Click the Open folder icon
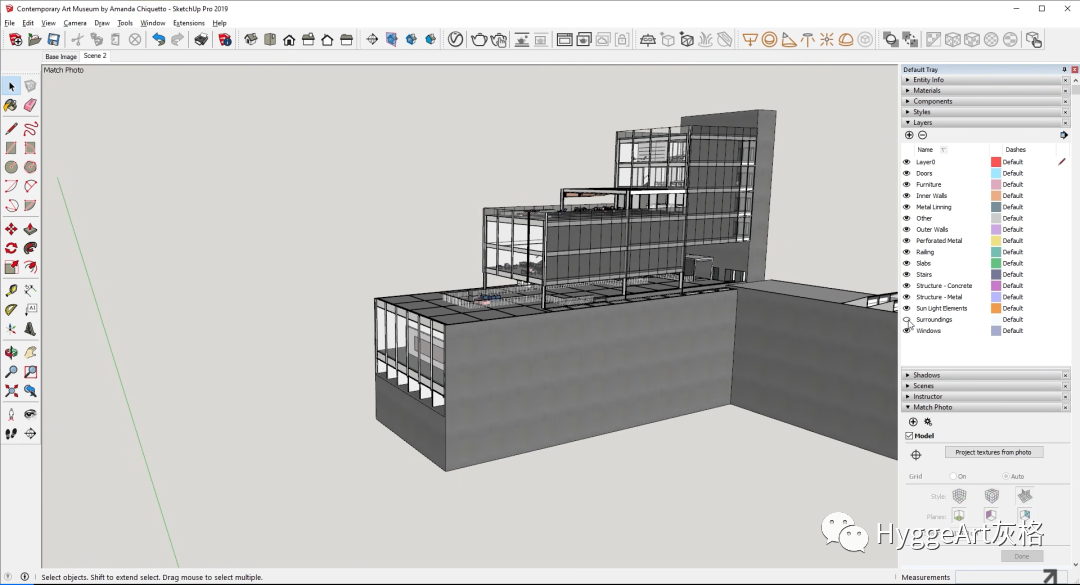Viewport: 1080px width, 585px height. coord(34,39)
